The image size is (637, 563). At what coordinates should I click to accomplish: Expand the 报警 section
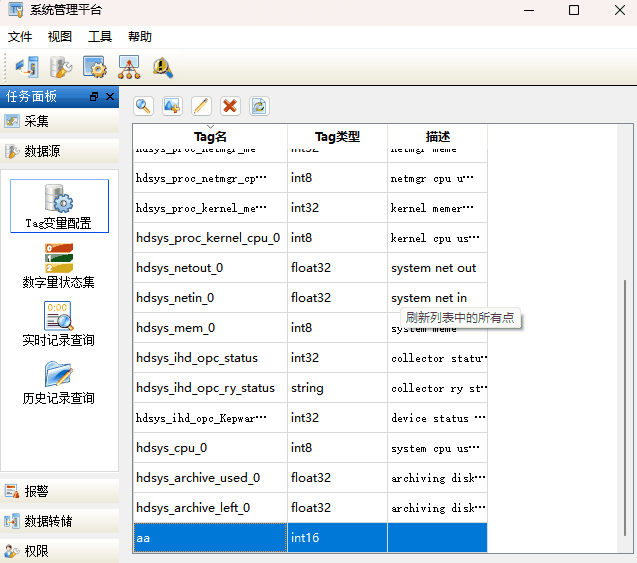tap(59, 491)
